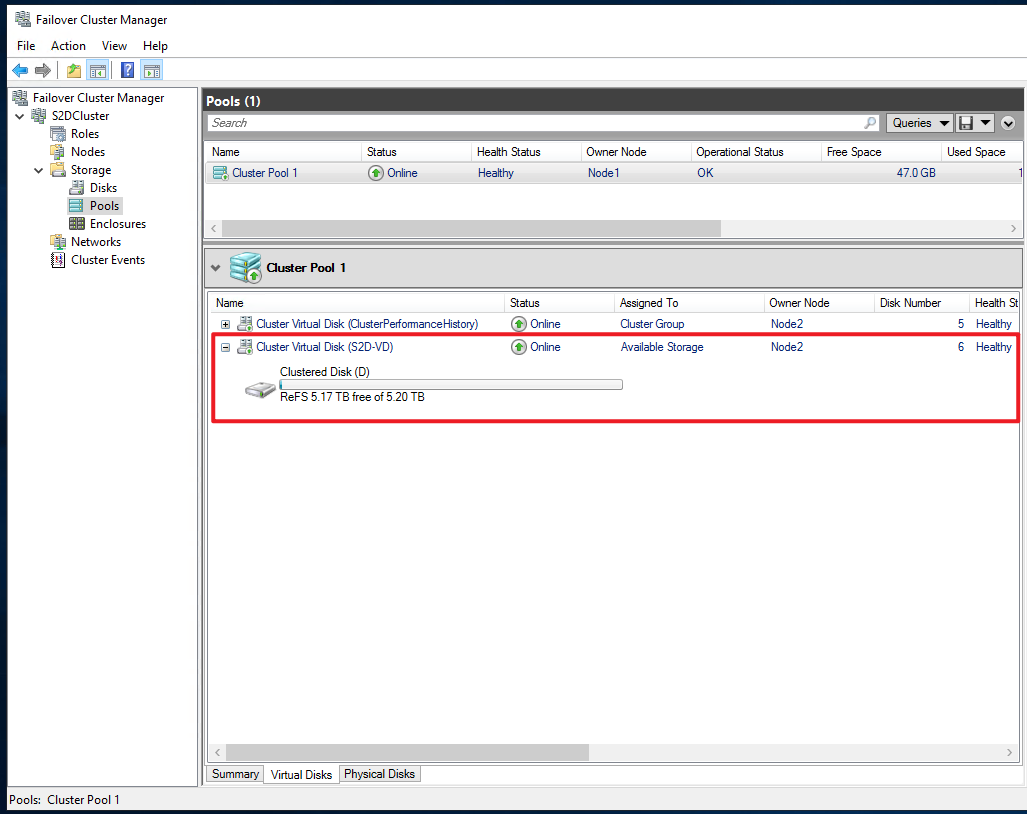The image size is (1027, 814).
Task: Toggle the Show/Hide Console Tree icon
Action: [x=98, y=70]
